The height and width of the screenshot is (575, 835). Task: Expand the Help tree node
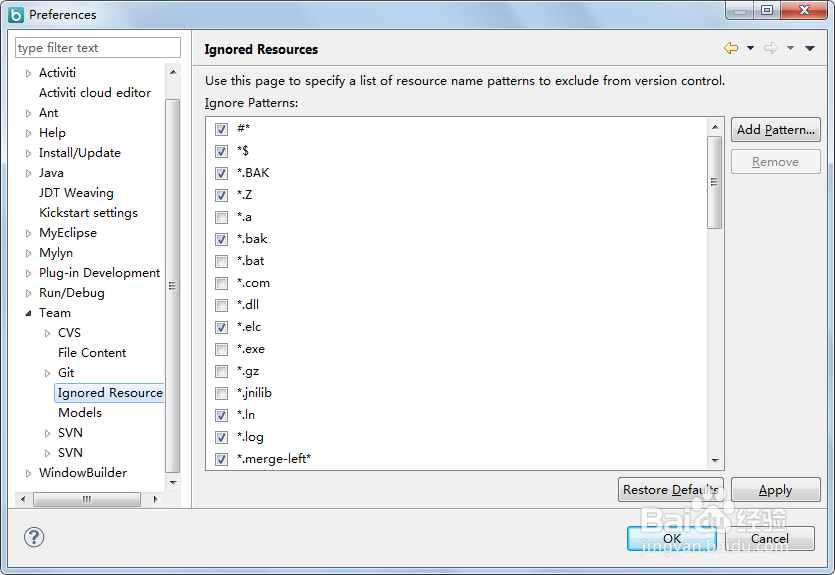[28, 133]
